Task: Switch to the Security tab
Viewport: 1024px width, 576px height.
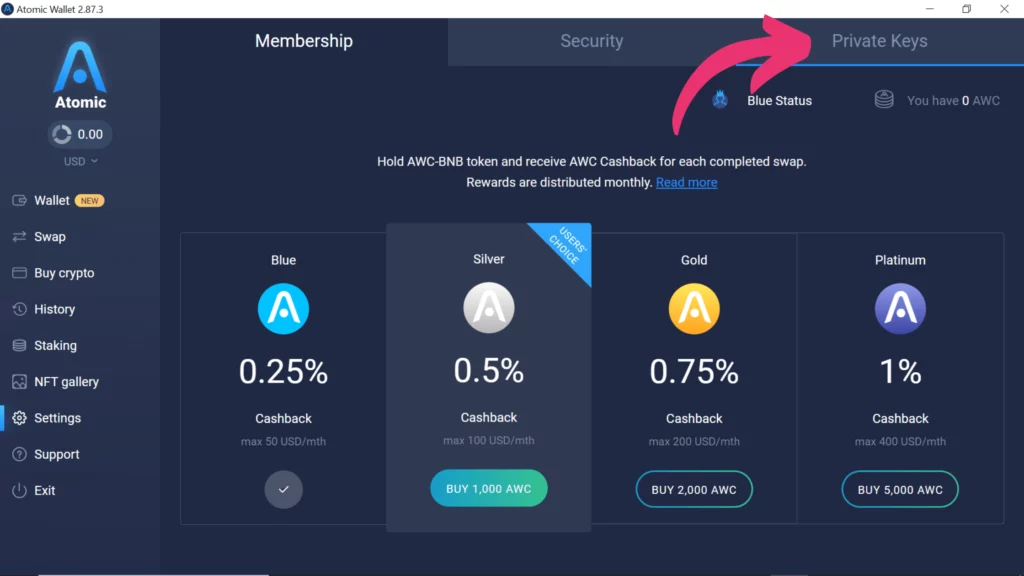Action: point(591,41)
